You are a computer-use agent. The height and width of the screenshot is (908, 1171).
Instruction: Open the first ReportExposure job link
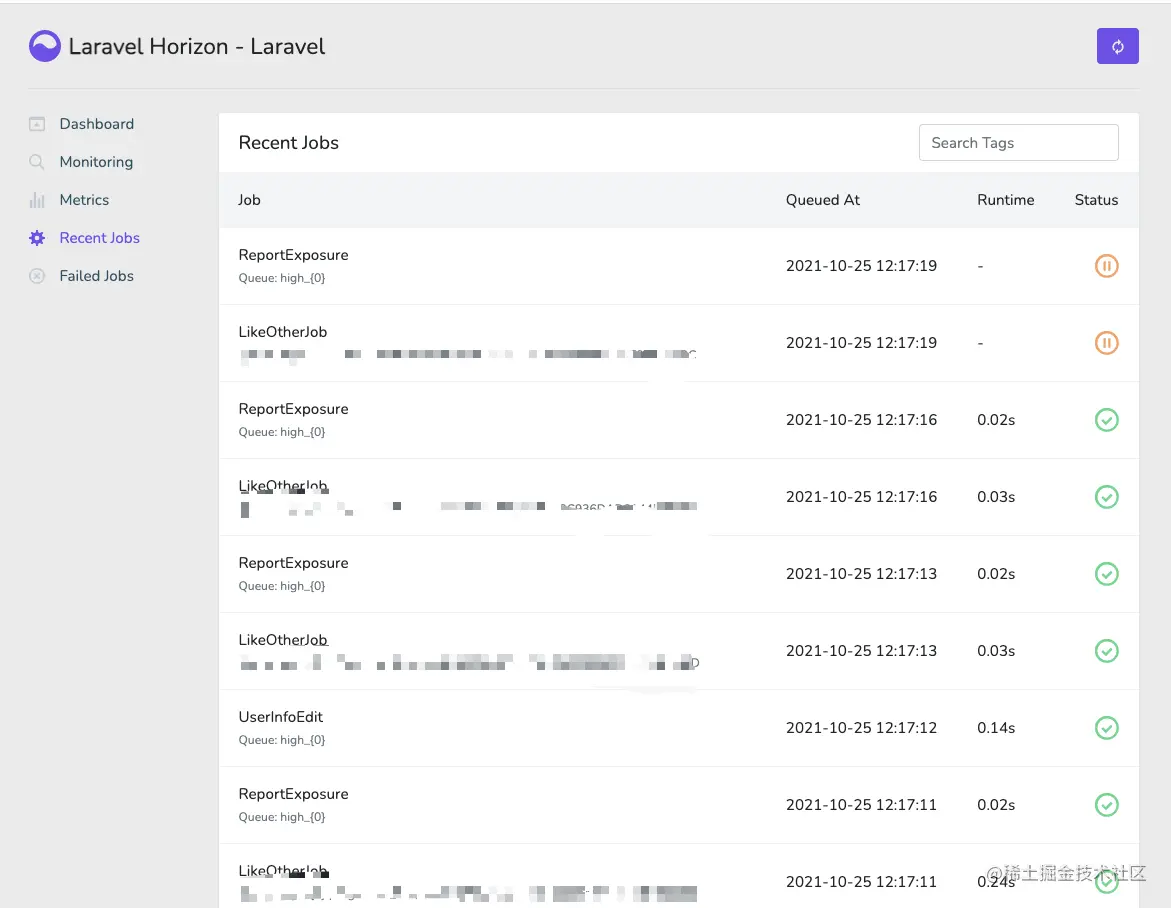click(293, 255)
